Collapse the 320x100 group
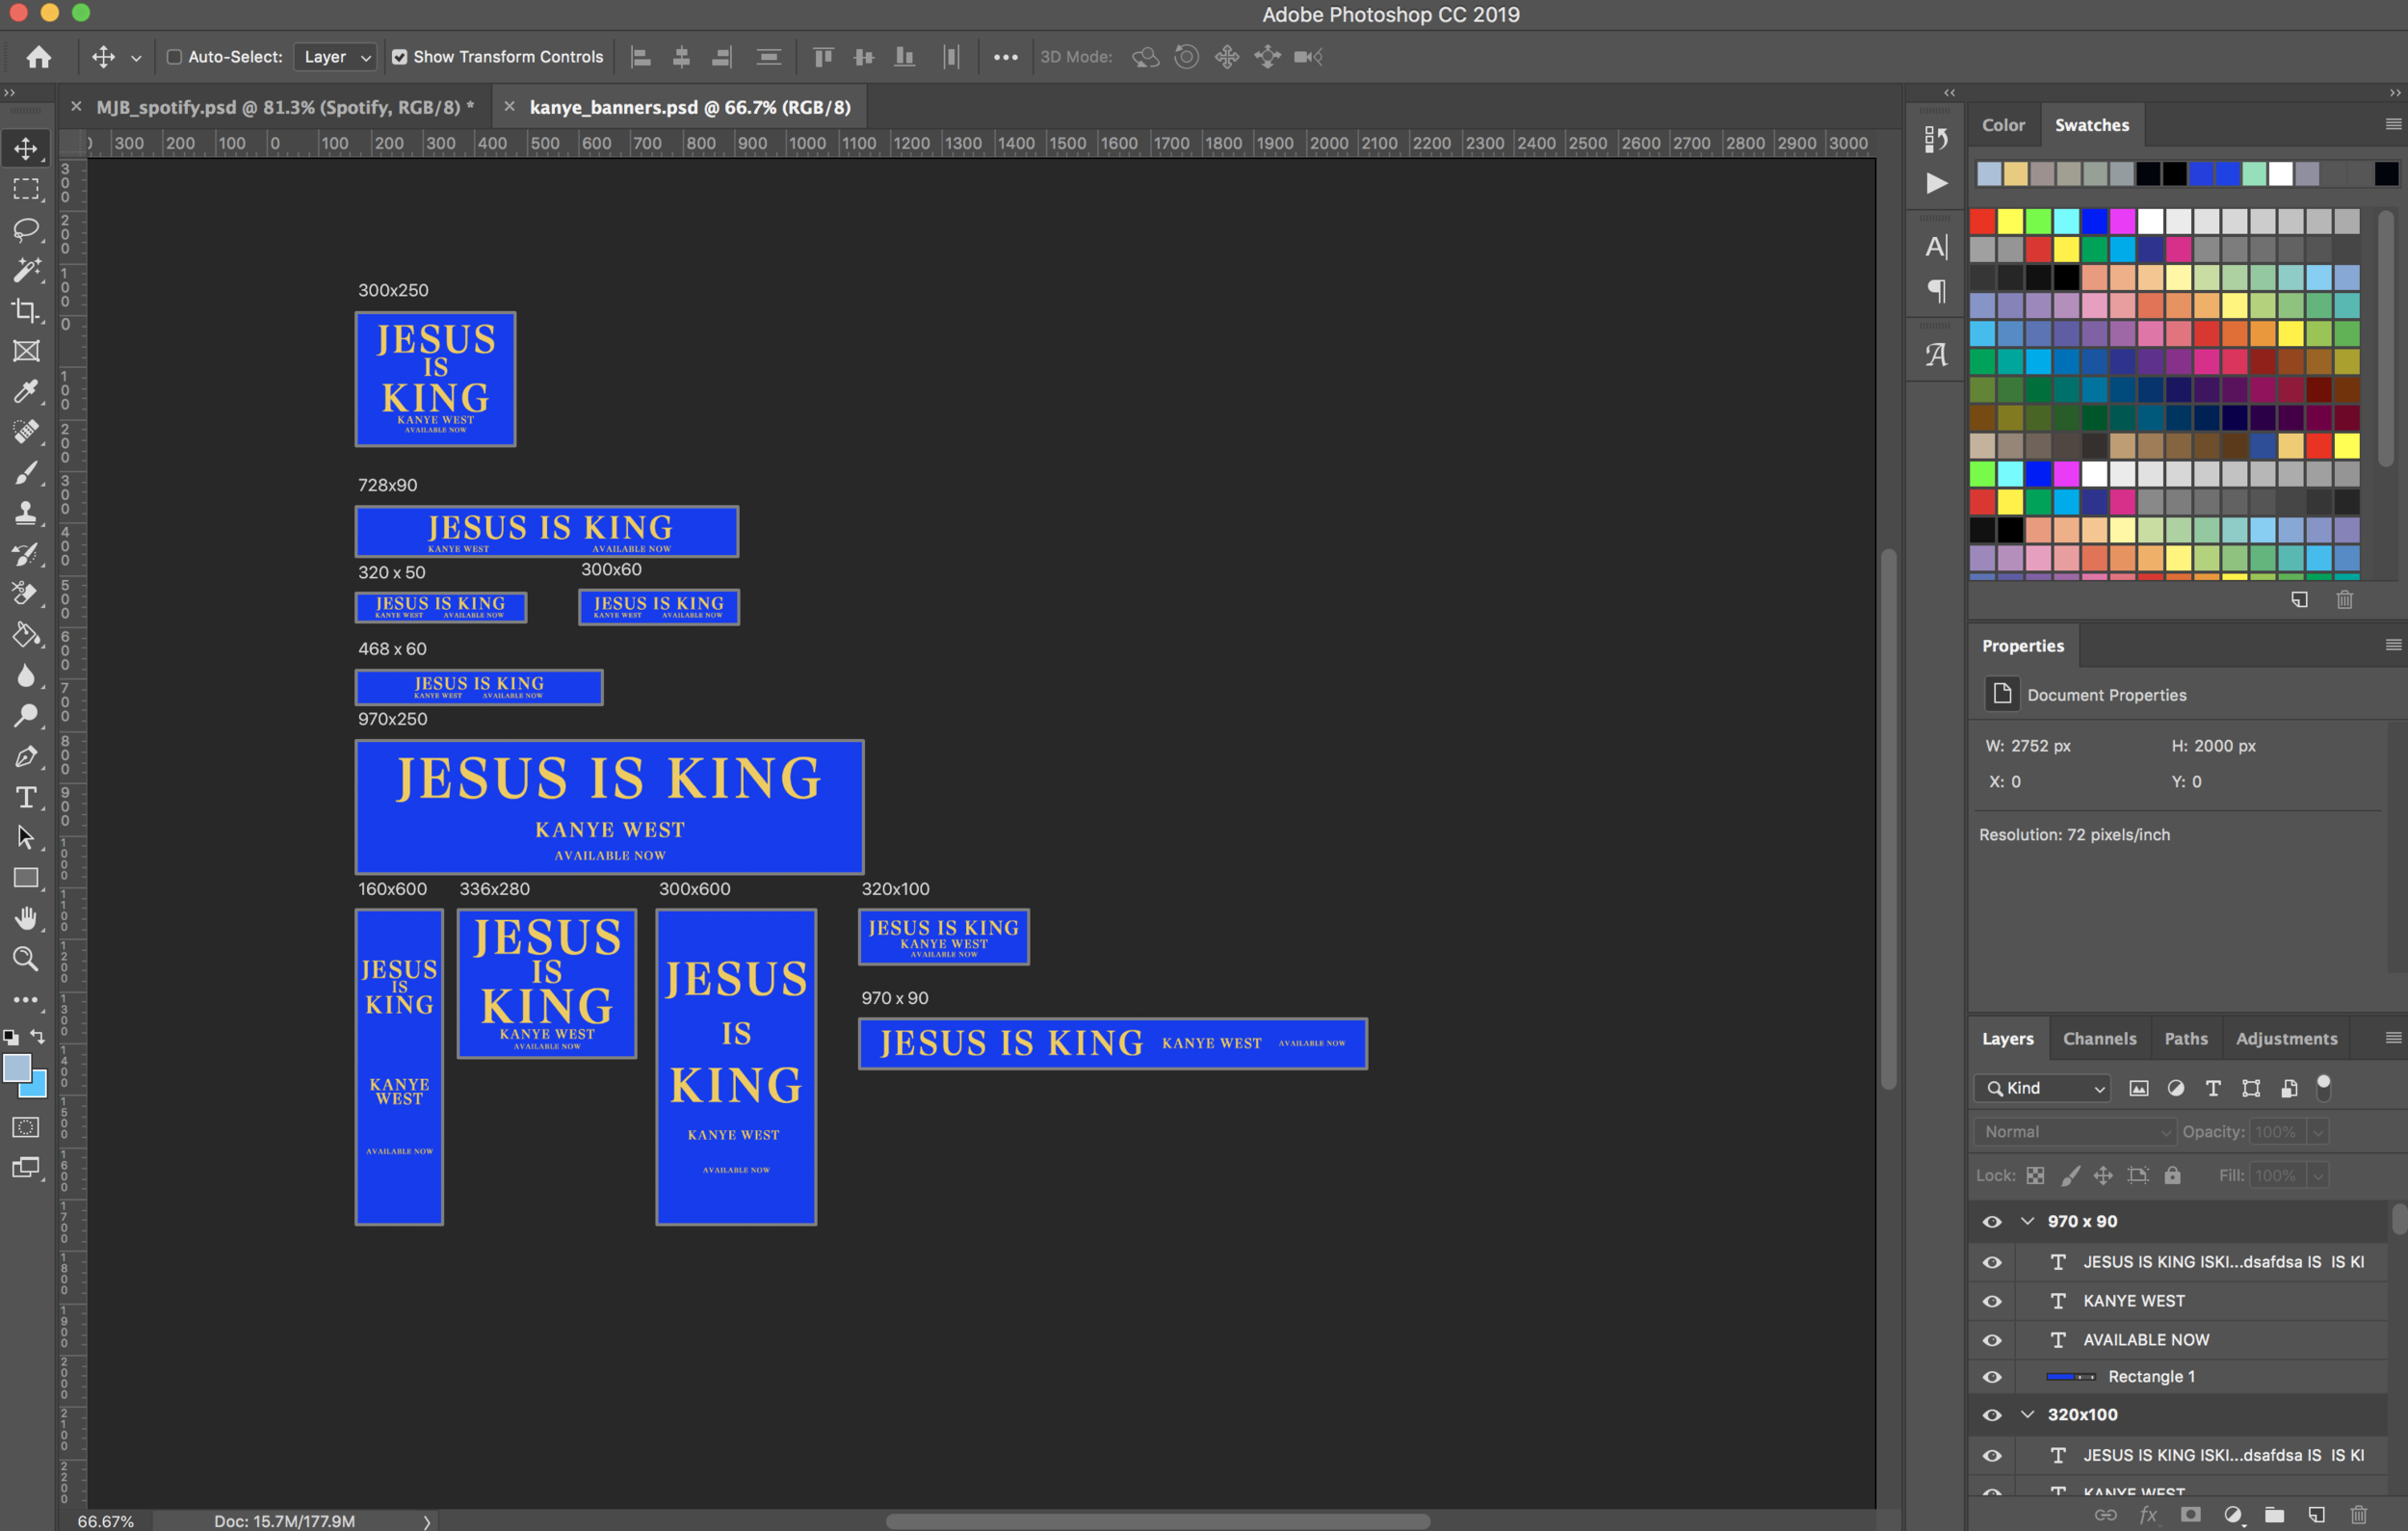This screenshot has height=1531, width=2408. coord(2027,1415)
